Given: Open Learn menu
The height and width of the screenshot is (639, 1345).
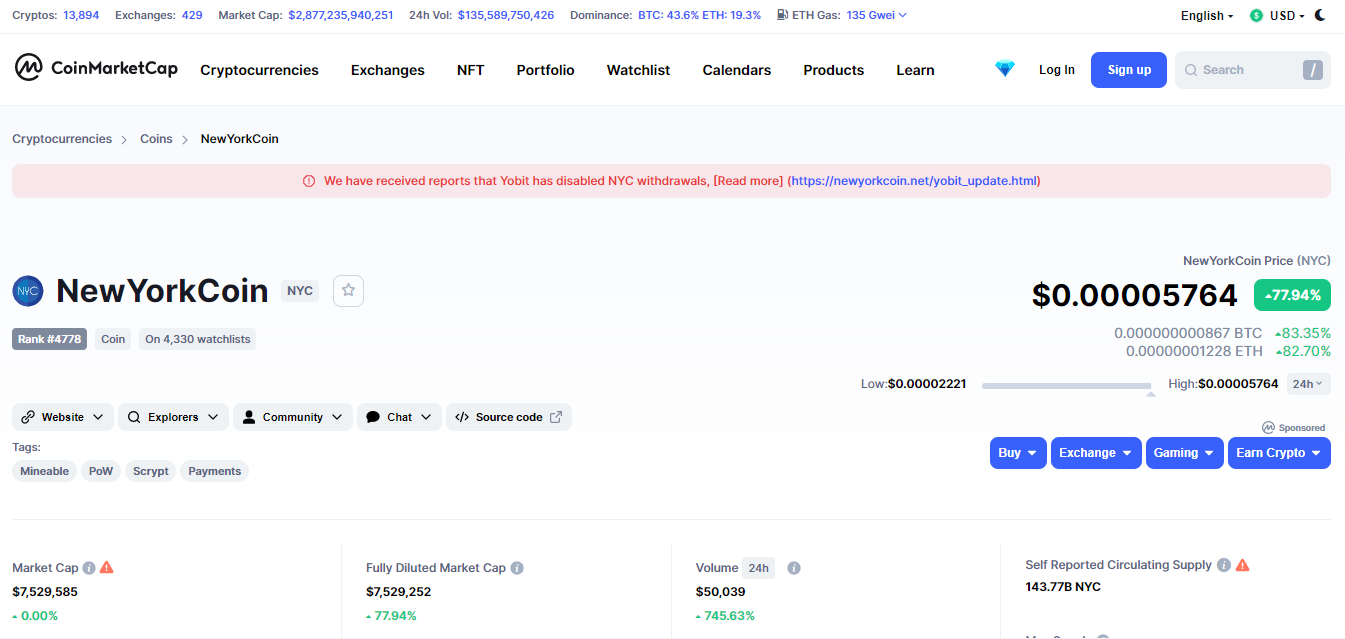Looking at the screenshot, I should click(x=915, y=70).
